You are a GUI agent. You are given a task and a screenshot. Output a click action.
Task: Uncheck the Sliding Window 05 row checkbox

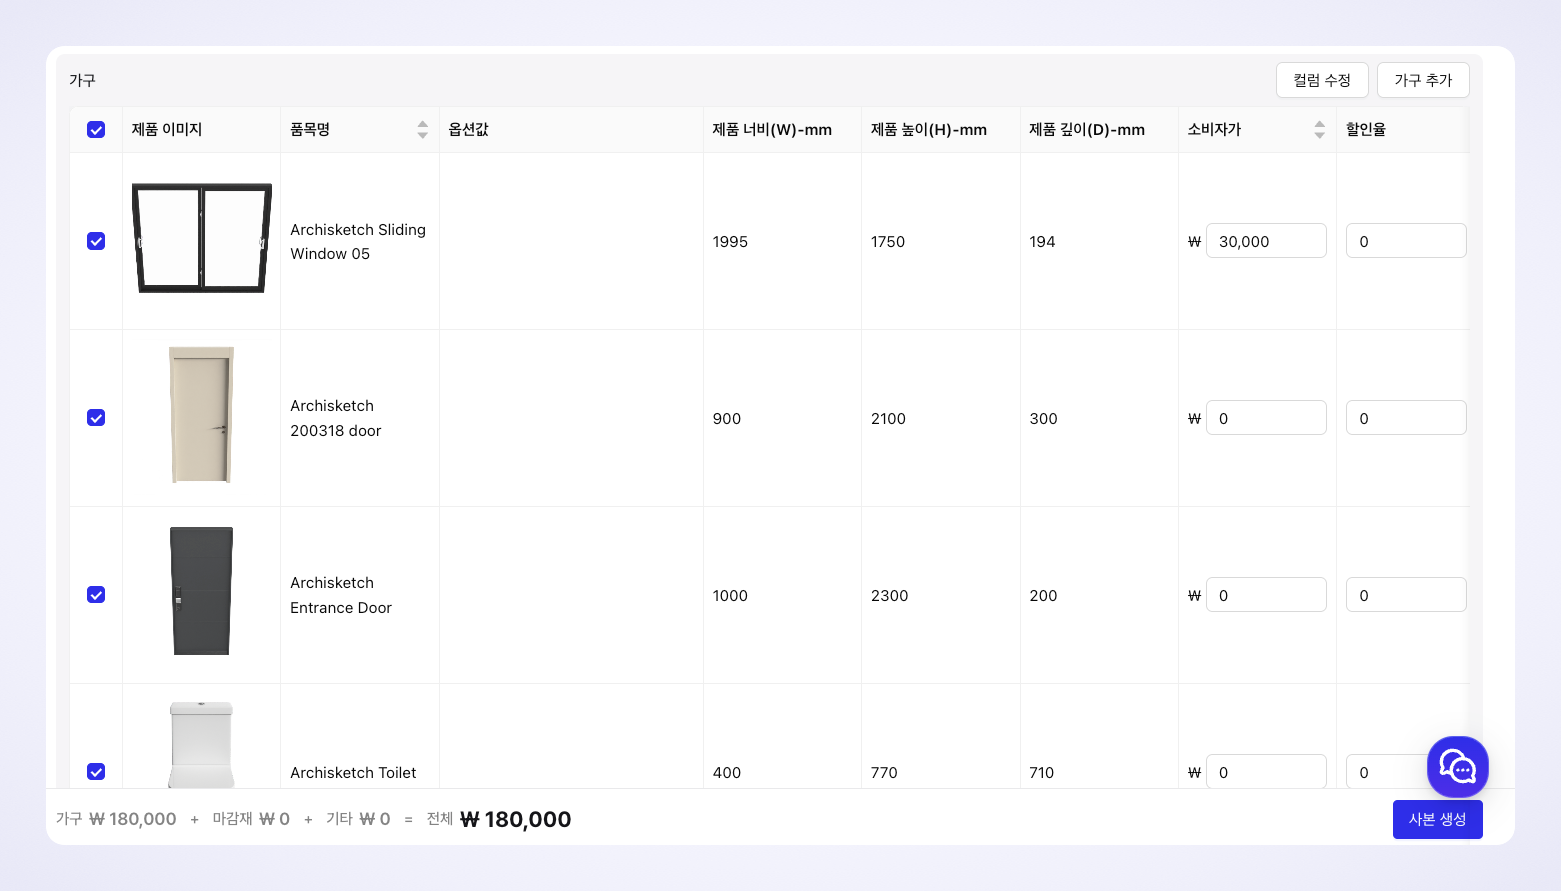pyautogui.click(x=96, y=241)
